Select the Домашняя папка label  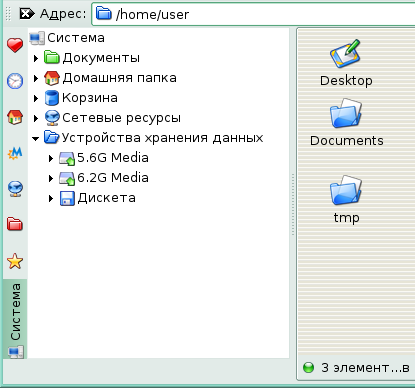point(119,78)
